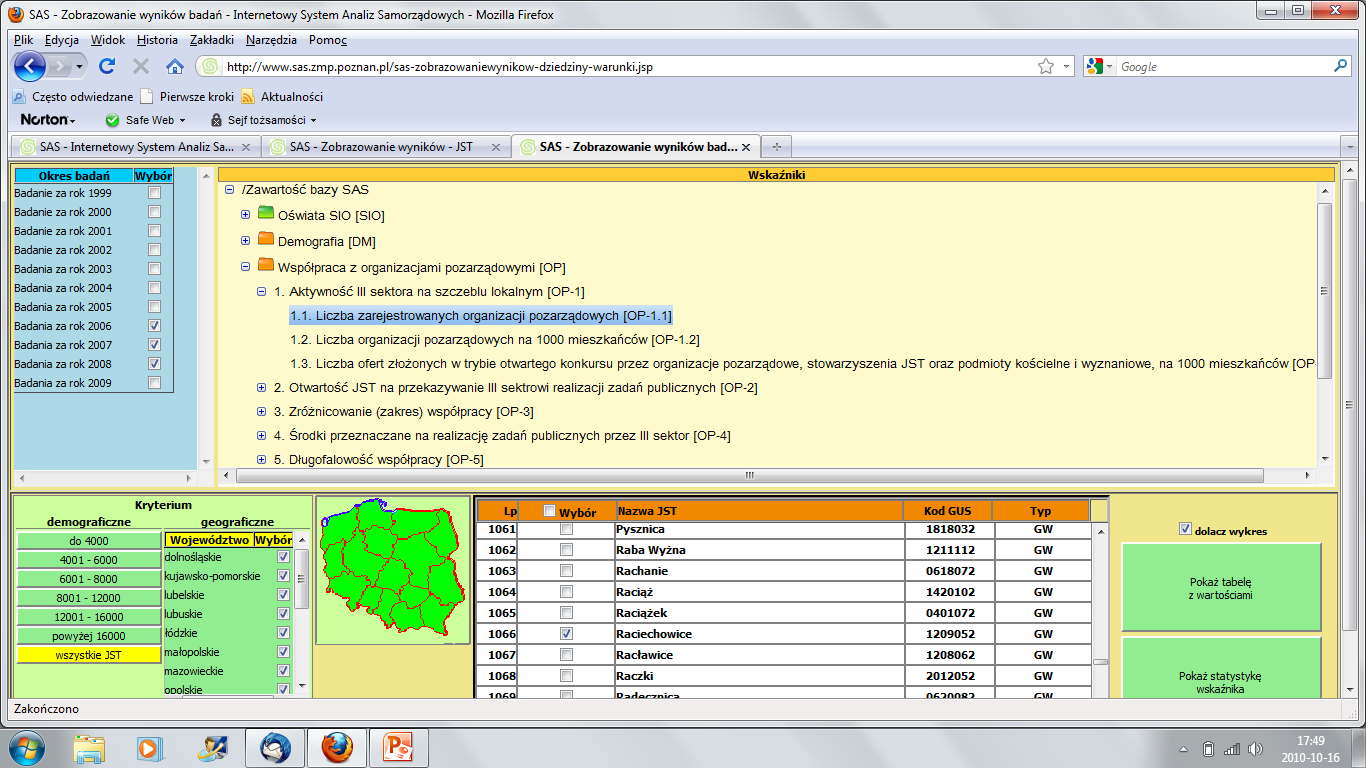Click the Thunderbird icon in the taskbar
1366x768 pixels.
[x=275, y=747]
